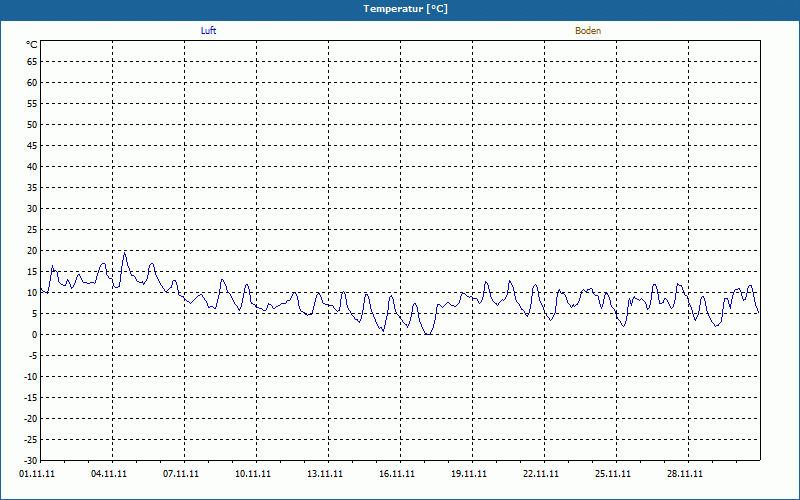Click the 10.11.11 date label
Screen dimensions: 800x500
(x=253, y=474)
